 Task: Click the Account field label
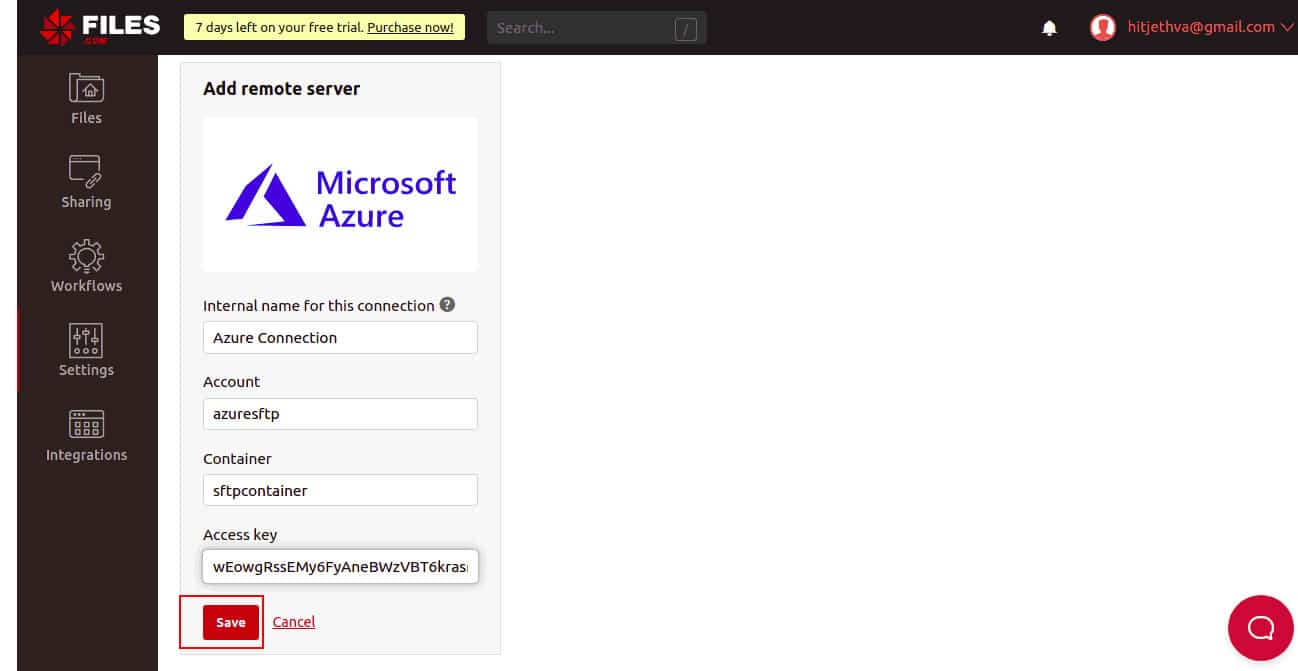click(231, 382)
